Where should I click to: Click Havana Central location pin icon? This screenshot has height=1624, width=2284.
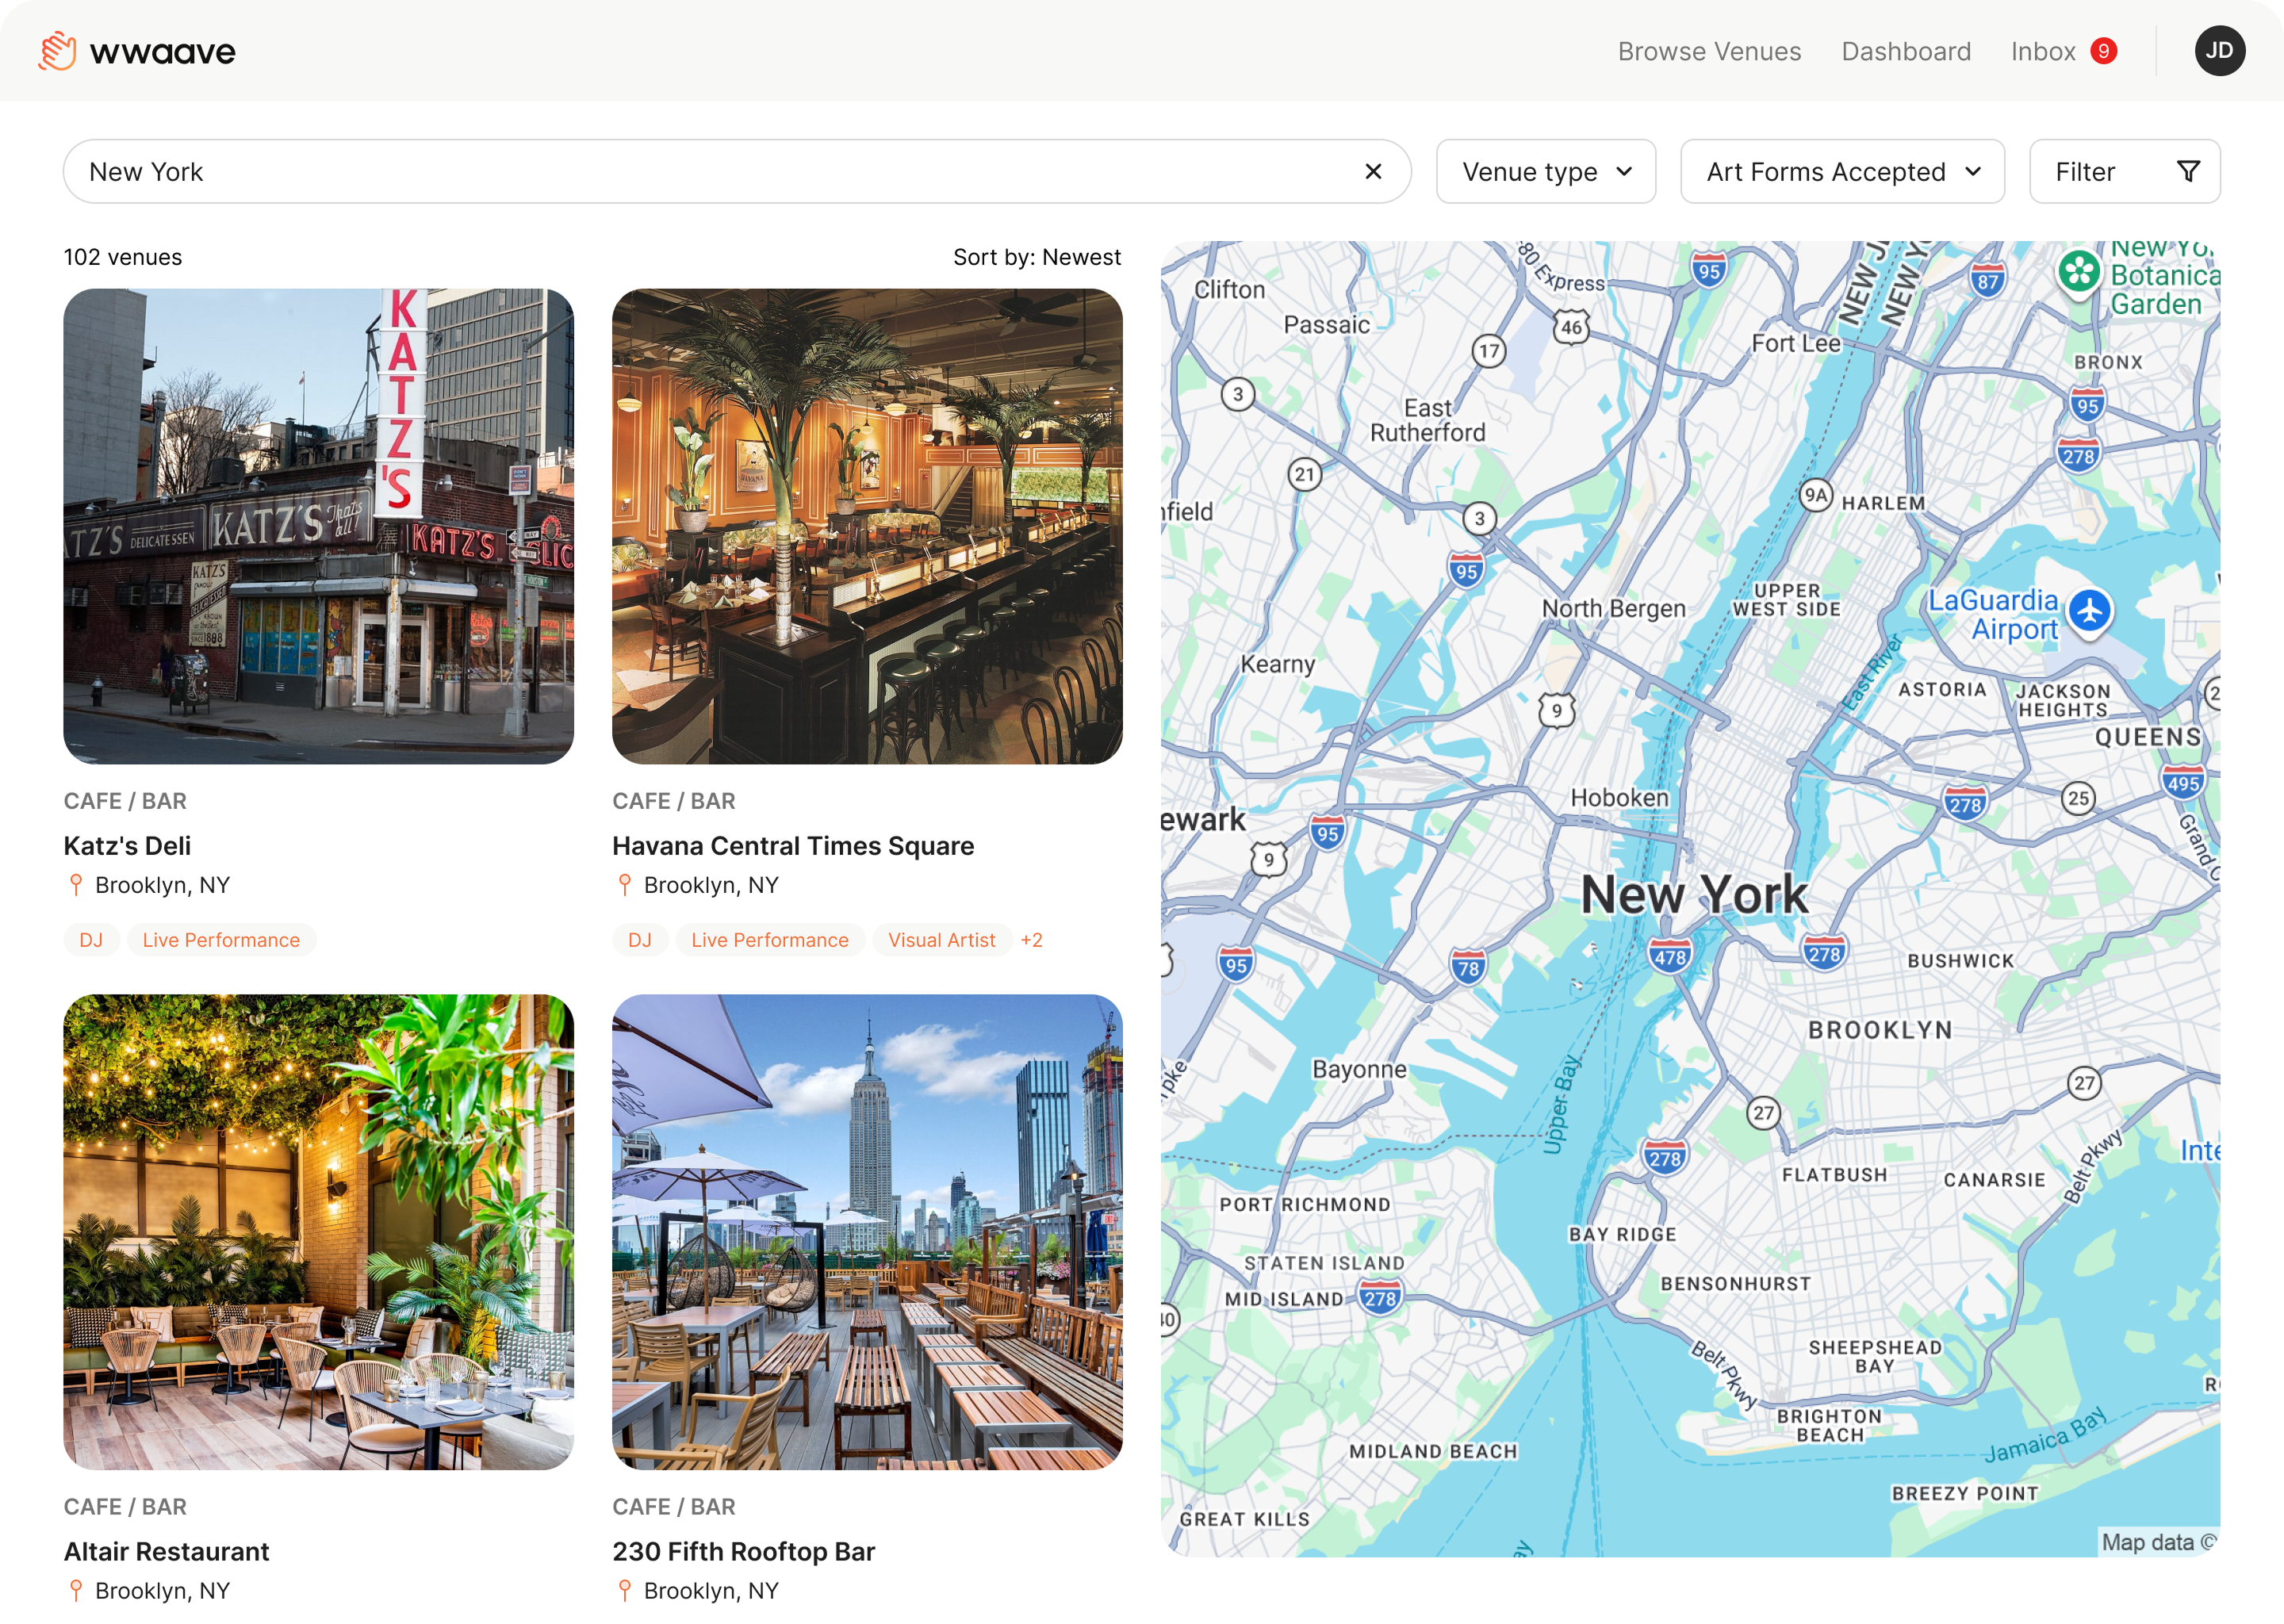625,885
